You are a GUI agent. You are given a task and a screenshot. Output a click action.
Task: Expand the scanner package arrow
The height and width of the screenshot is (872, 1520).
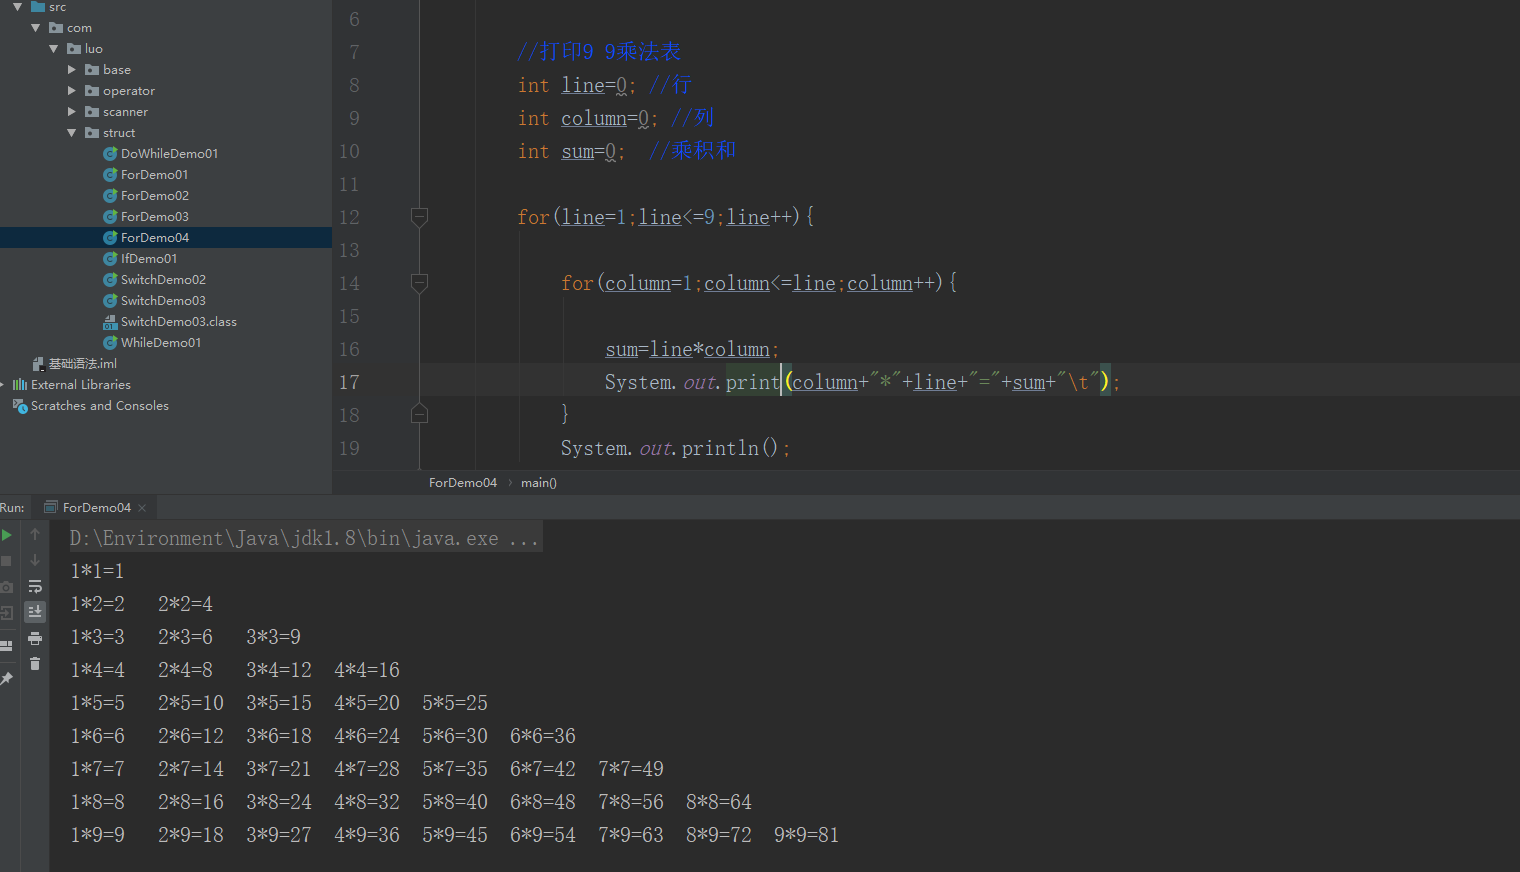point(71,112)
